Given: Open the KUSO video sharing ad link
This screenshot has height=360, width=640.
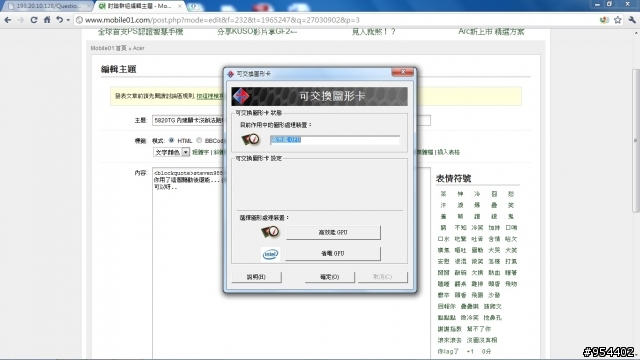Looking at the screenshot, I should [x=257, y=31].
